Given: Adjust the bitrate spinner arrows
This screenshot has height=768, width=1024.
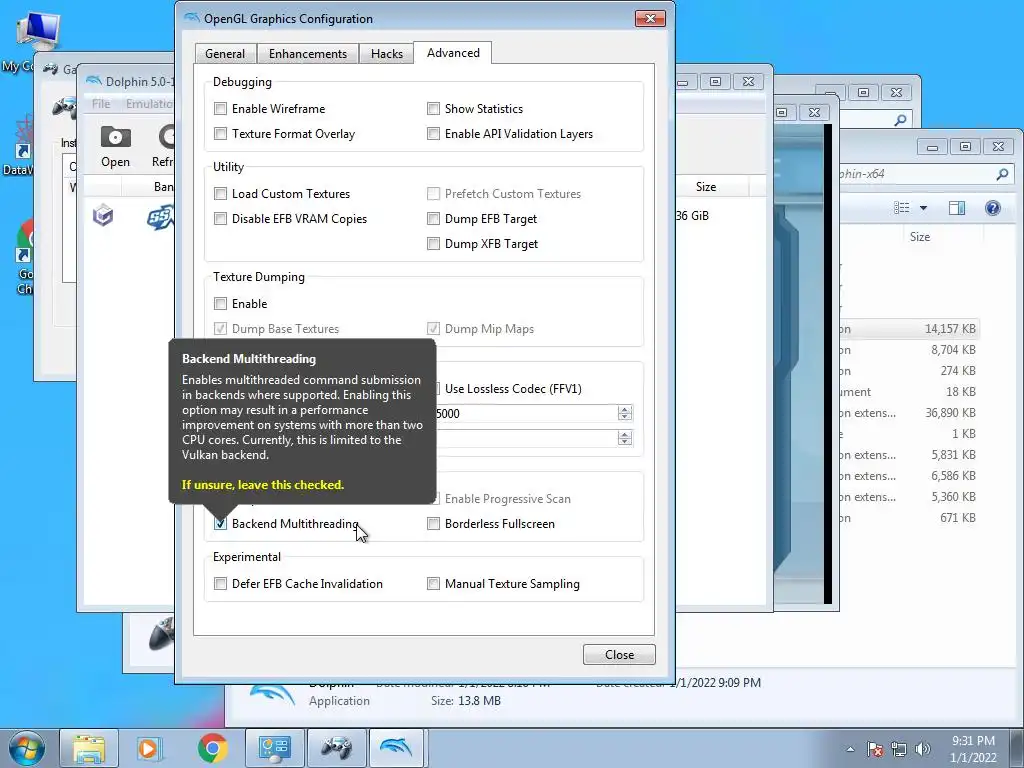Looking at the screenshot, I should (625, 413).
